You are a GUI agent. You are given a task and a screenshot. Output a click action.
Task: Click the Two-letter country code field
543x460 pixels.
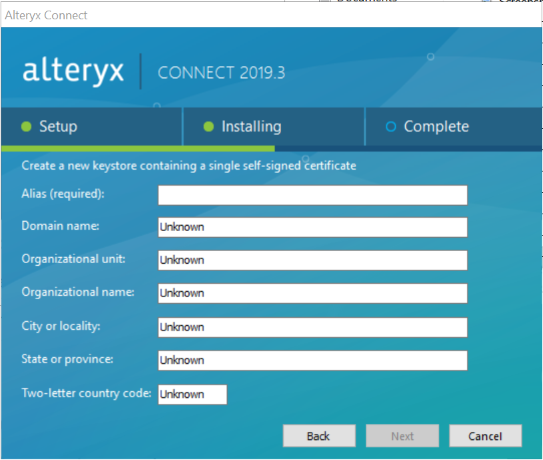point(193,395)
